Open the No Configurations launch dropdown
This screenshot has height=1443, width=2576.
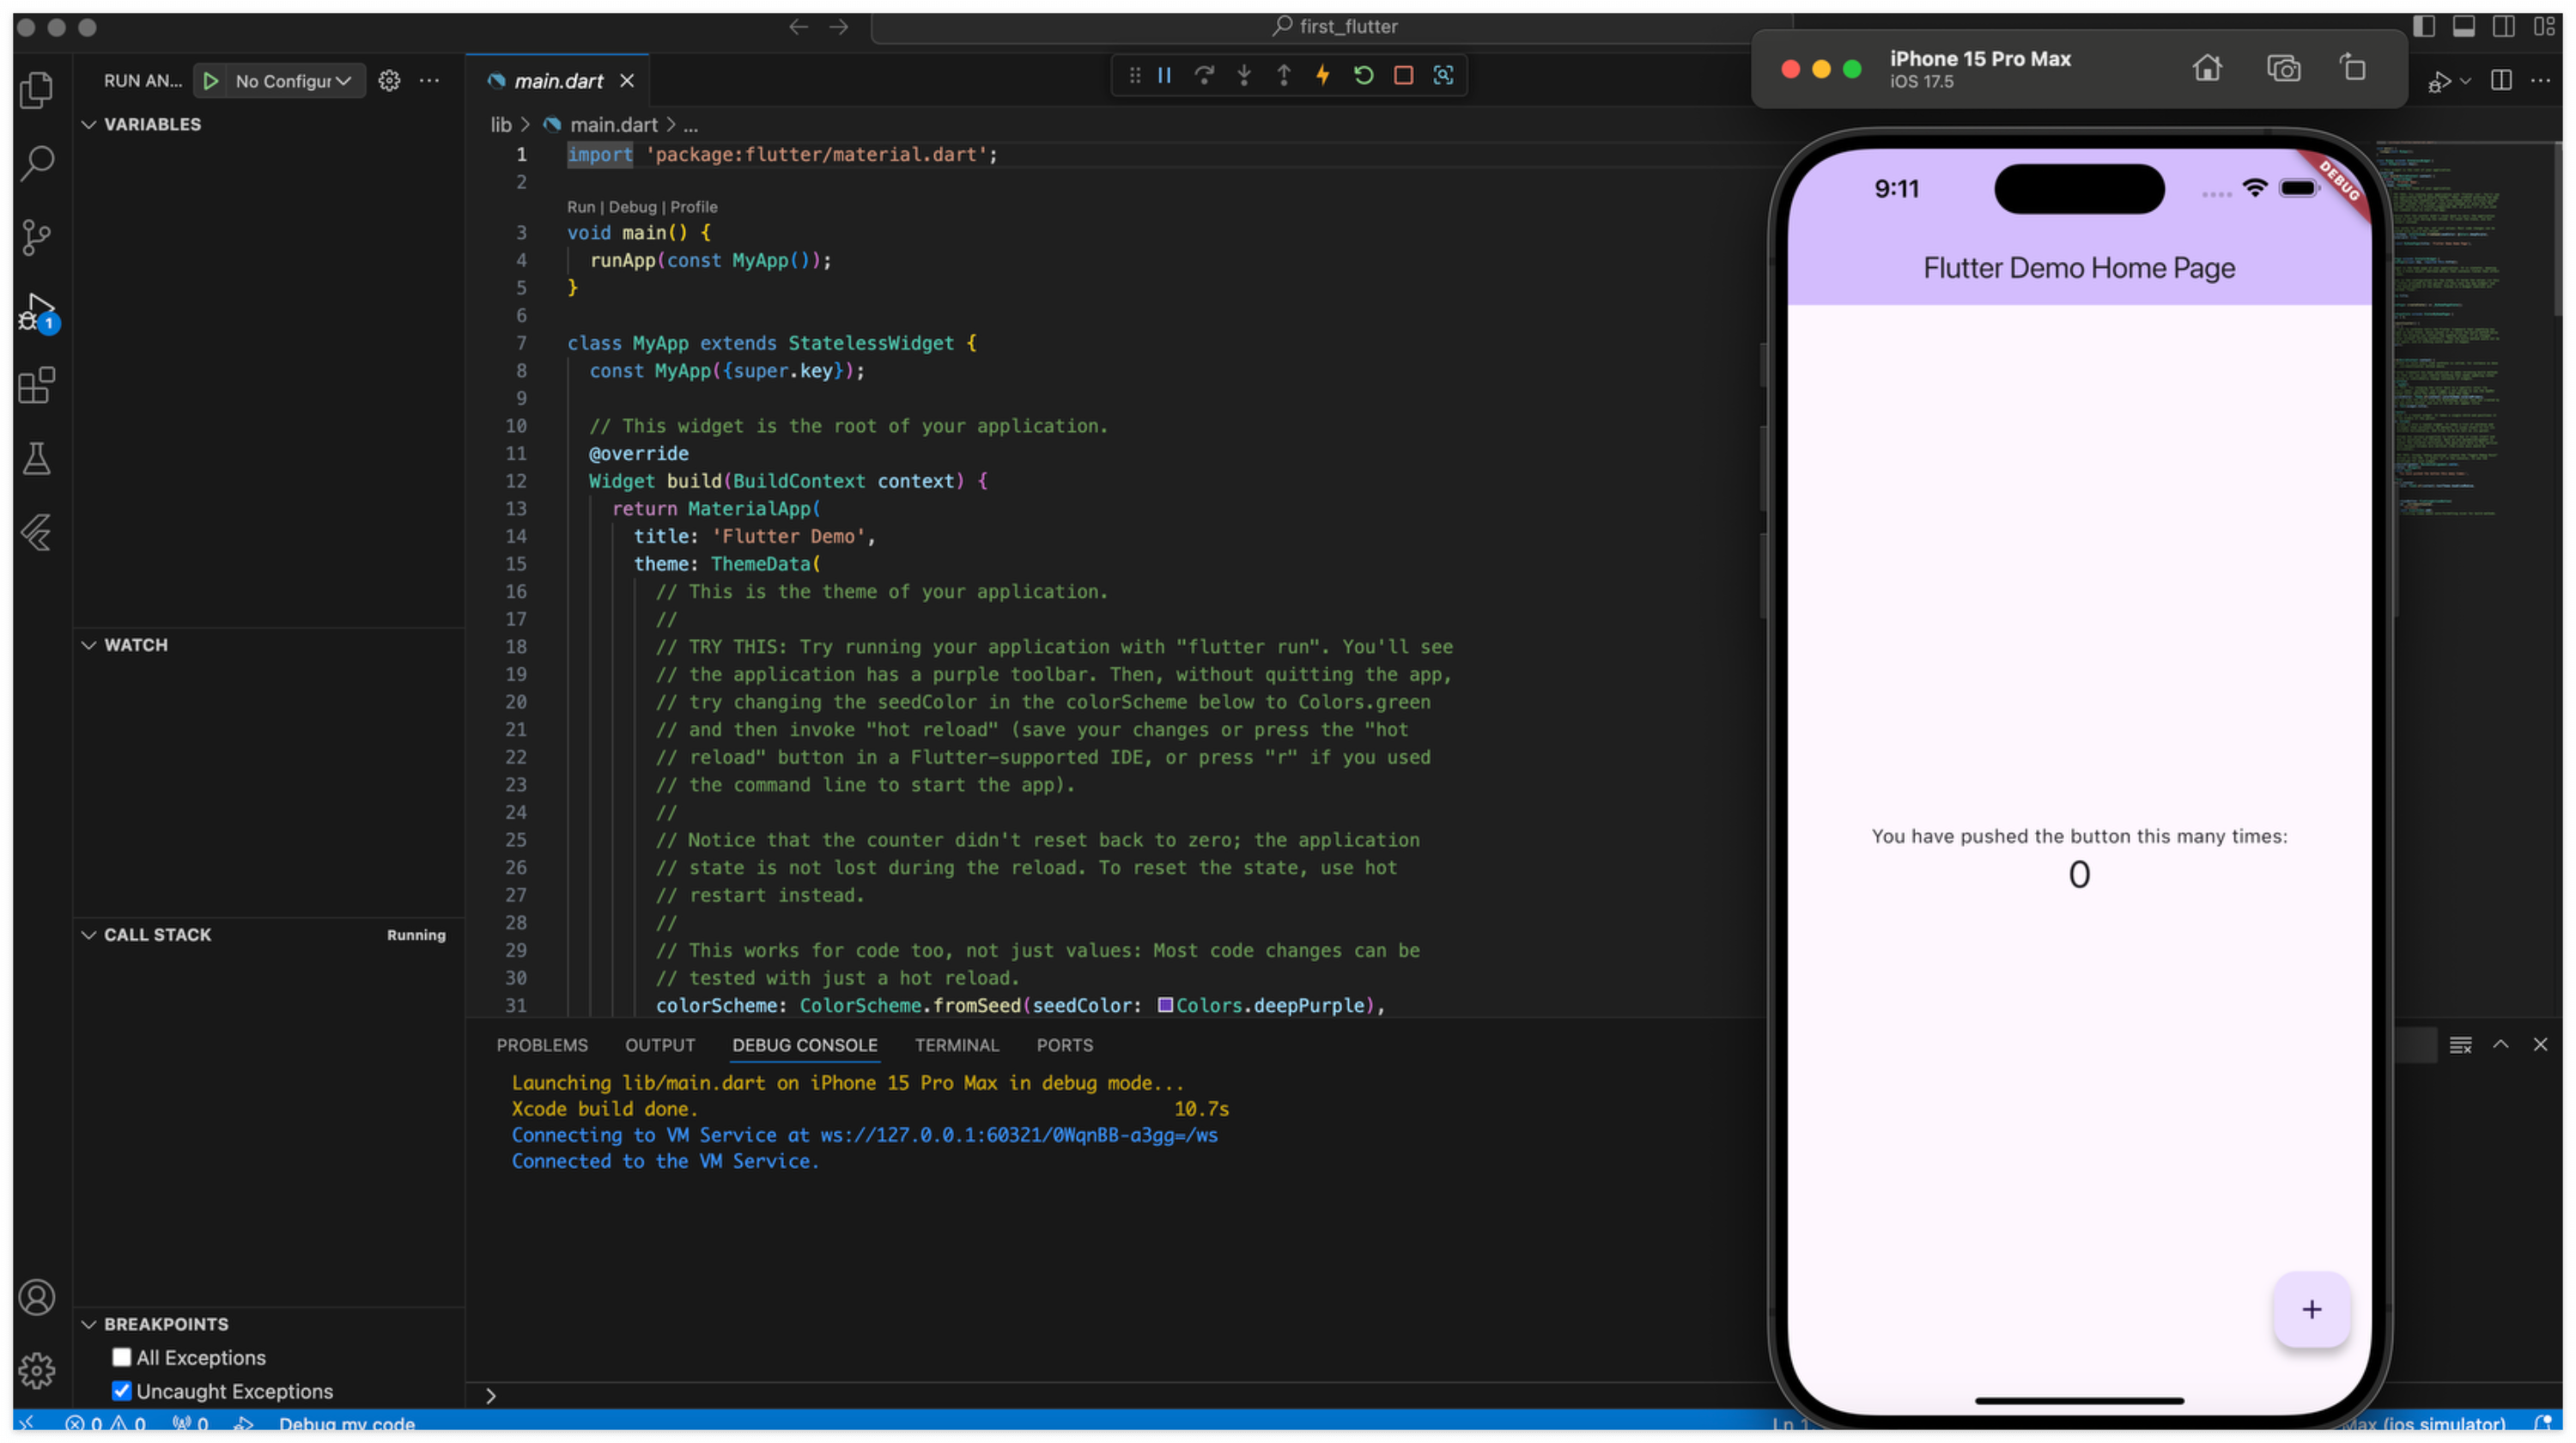point(292,81)
